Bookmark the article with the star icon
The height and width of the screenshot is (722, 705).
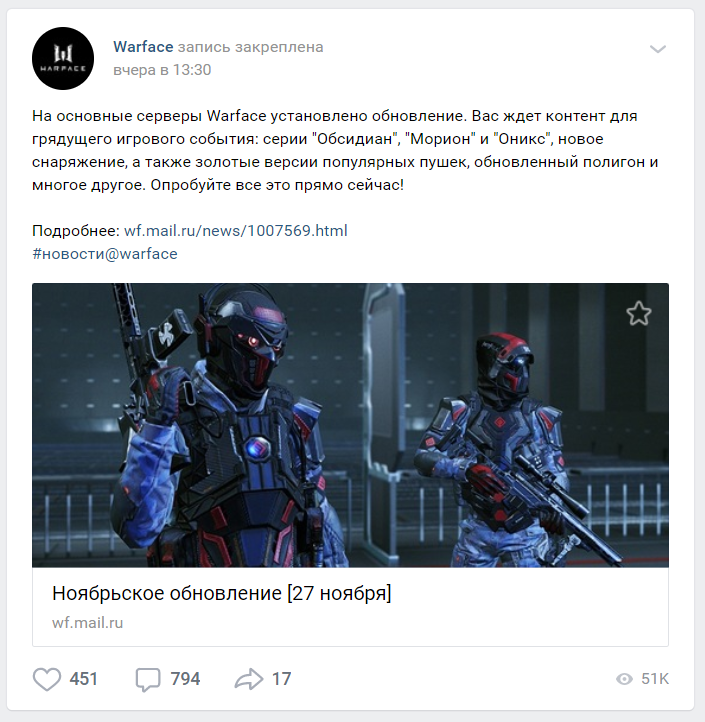coord(639,314)
